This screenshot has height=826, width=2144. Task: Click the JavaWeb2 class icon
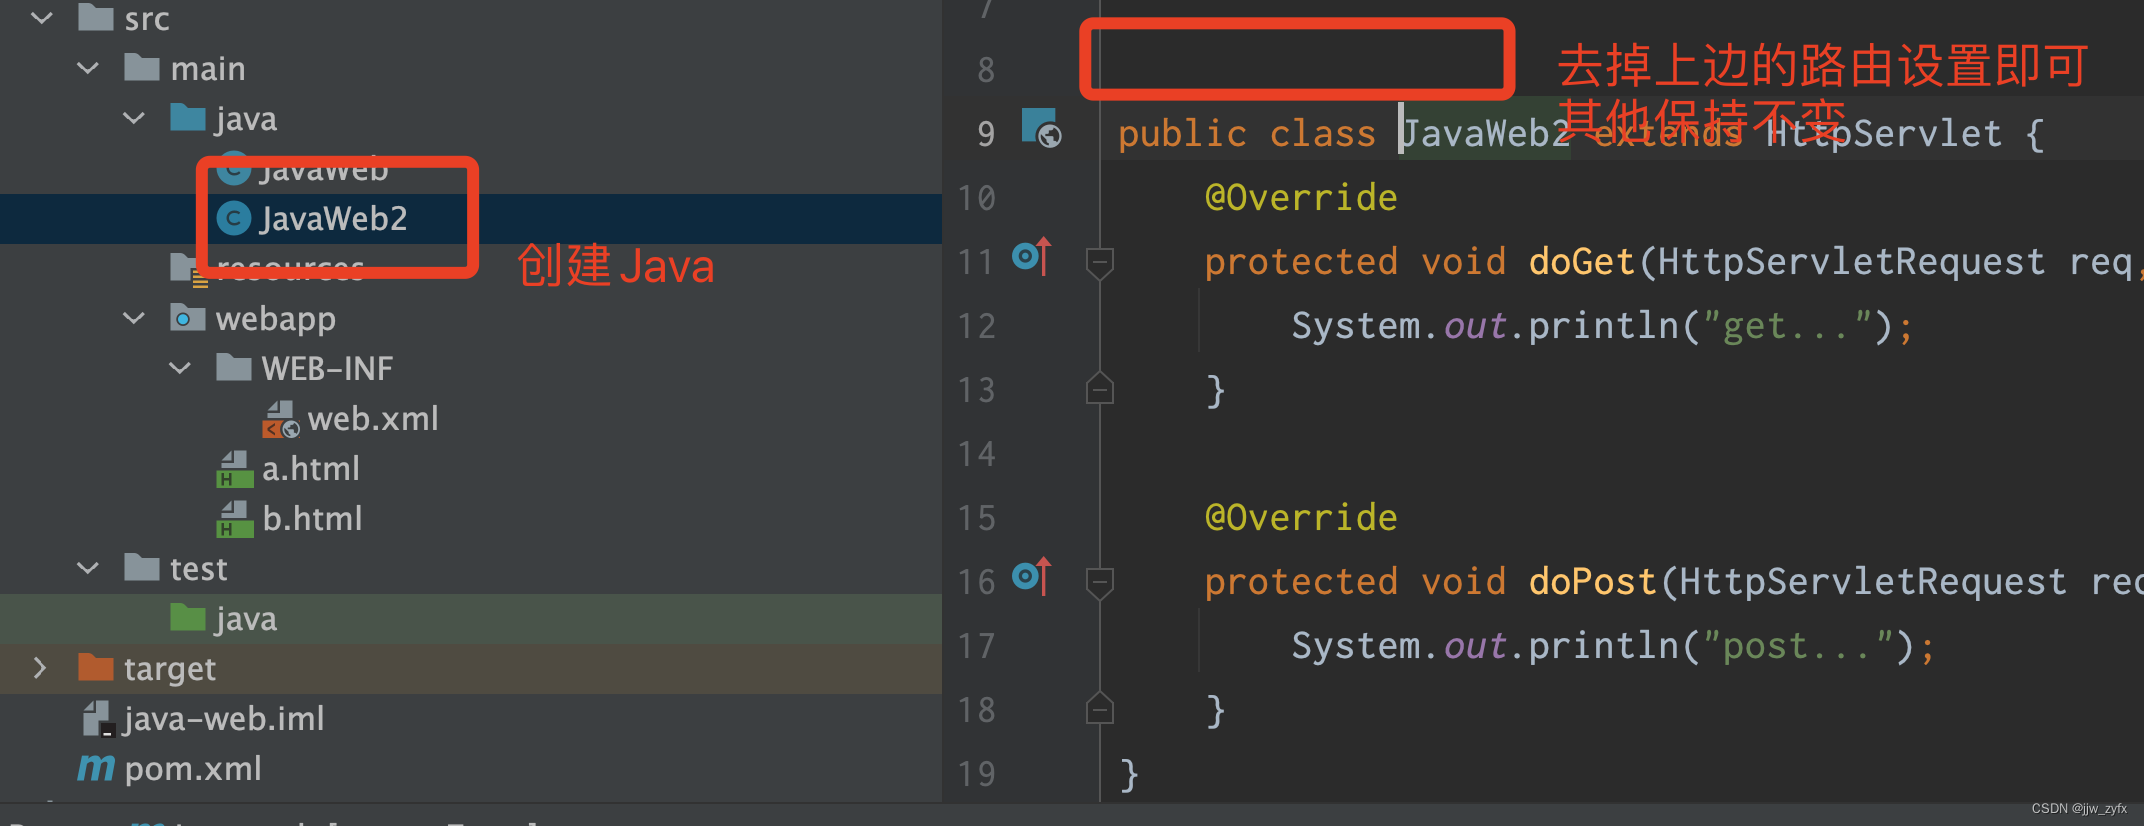(234, 218)
